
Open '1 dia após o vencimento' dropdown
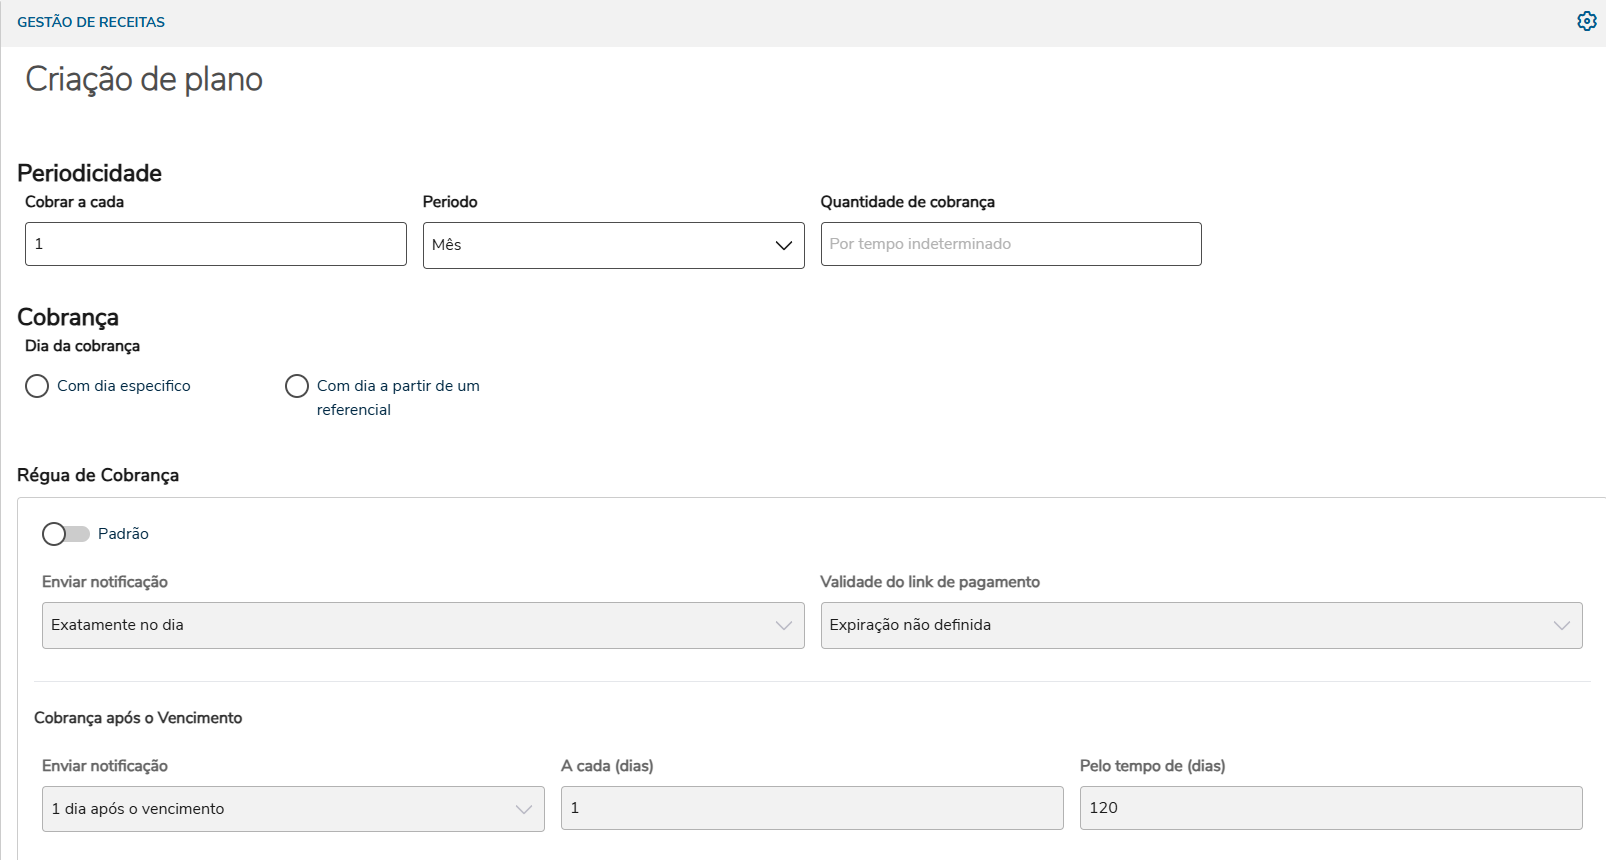tap(280, 809)
